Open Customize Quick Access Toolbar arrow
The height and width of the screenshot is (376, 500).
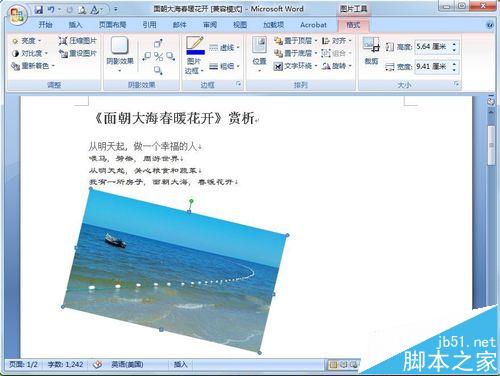(x=116, y=10)
